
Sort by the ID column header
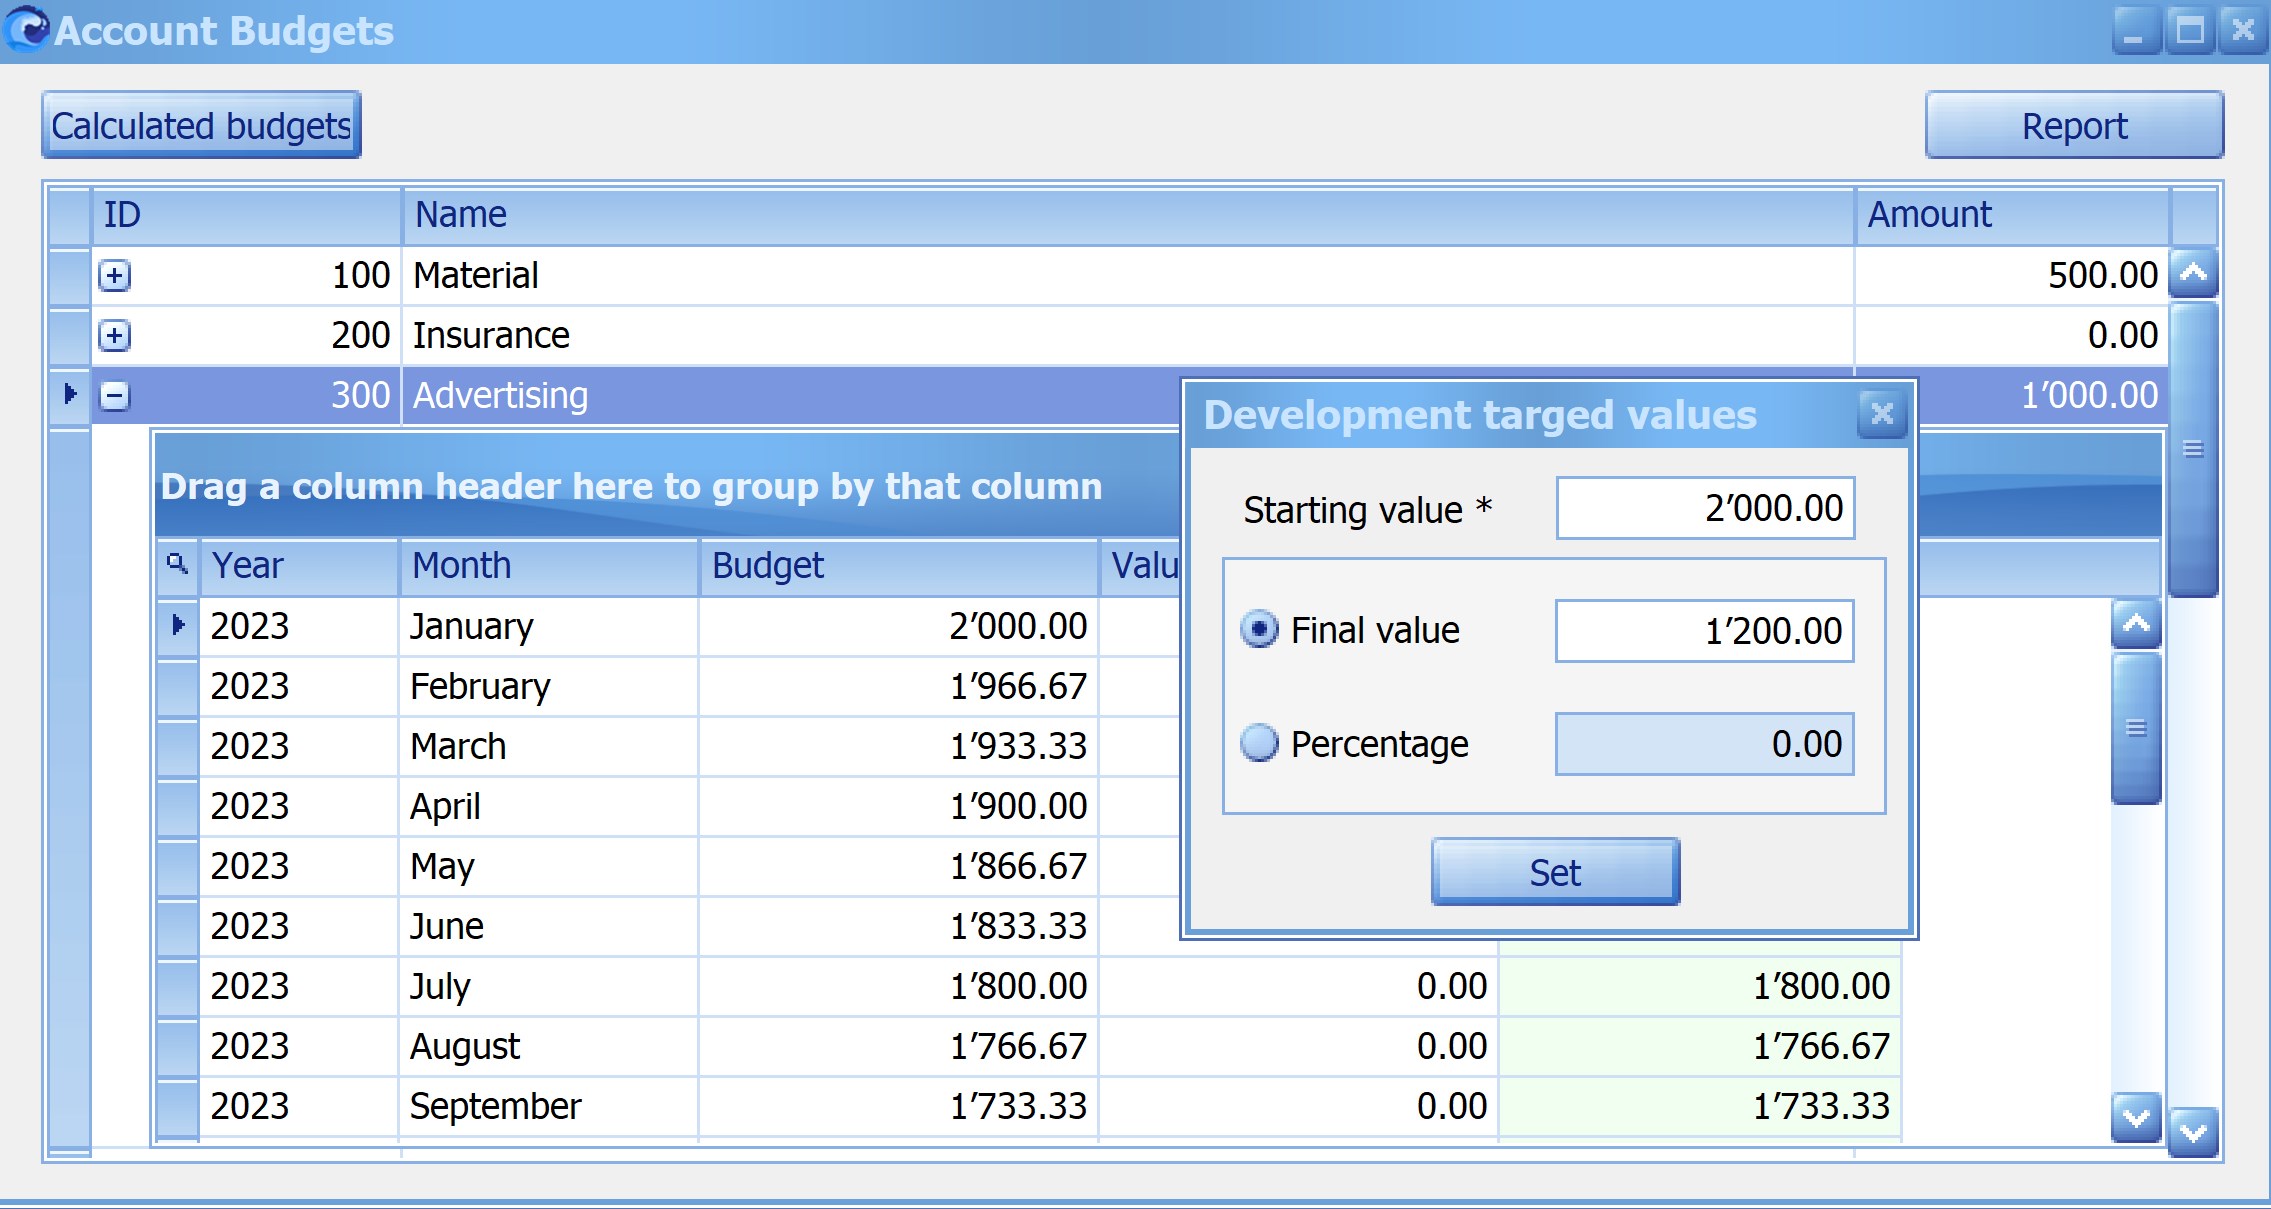point(247,215)
